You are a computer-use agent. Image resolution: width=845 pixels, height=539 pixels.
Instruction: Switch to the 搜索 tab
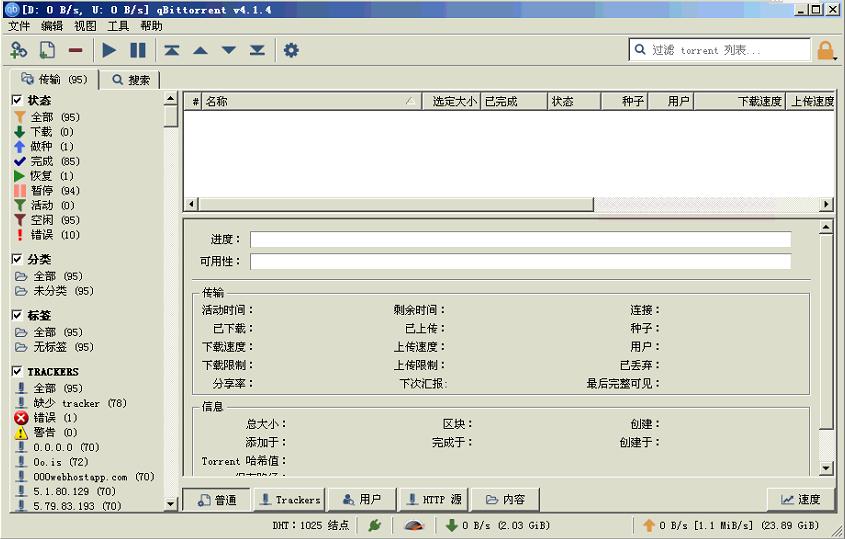click(130, 80)
